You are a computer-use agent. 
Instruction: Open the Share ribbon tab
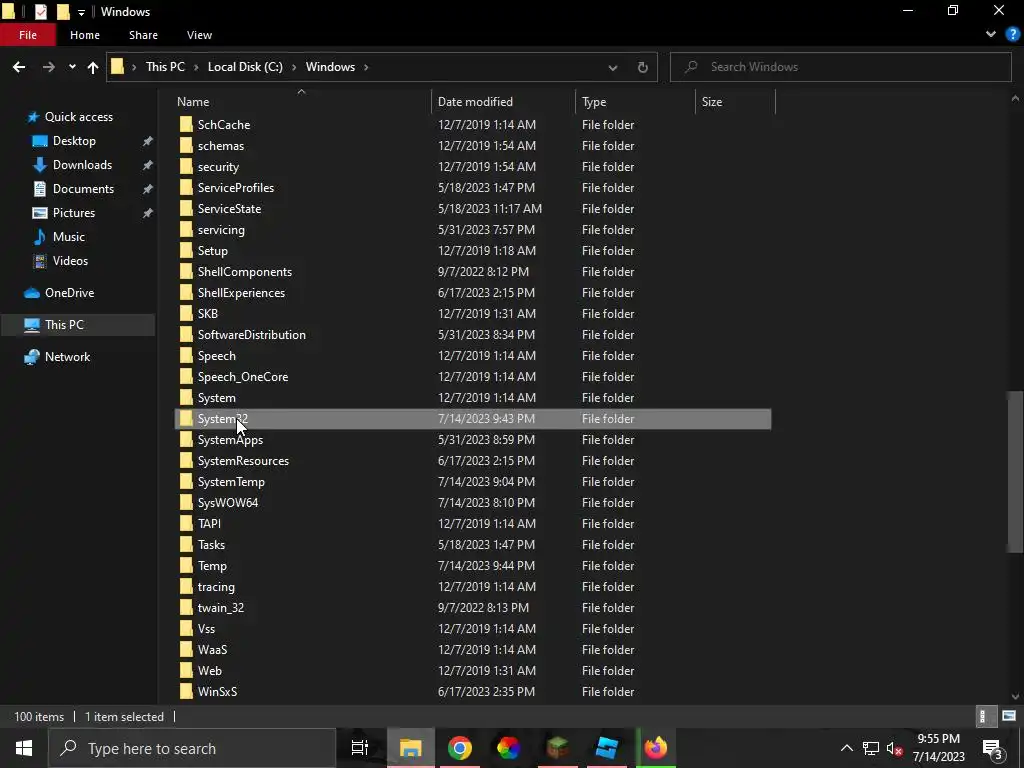[143, 35]
